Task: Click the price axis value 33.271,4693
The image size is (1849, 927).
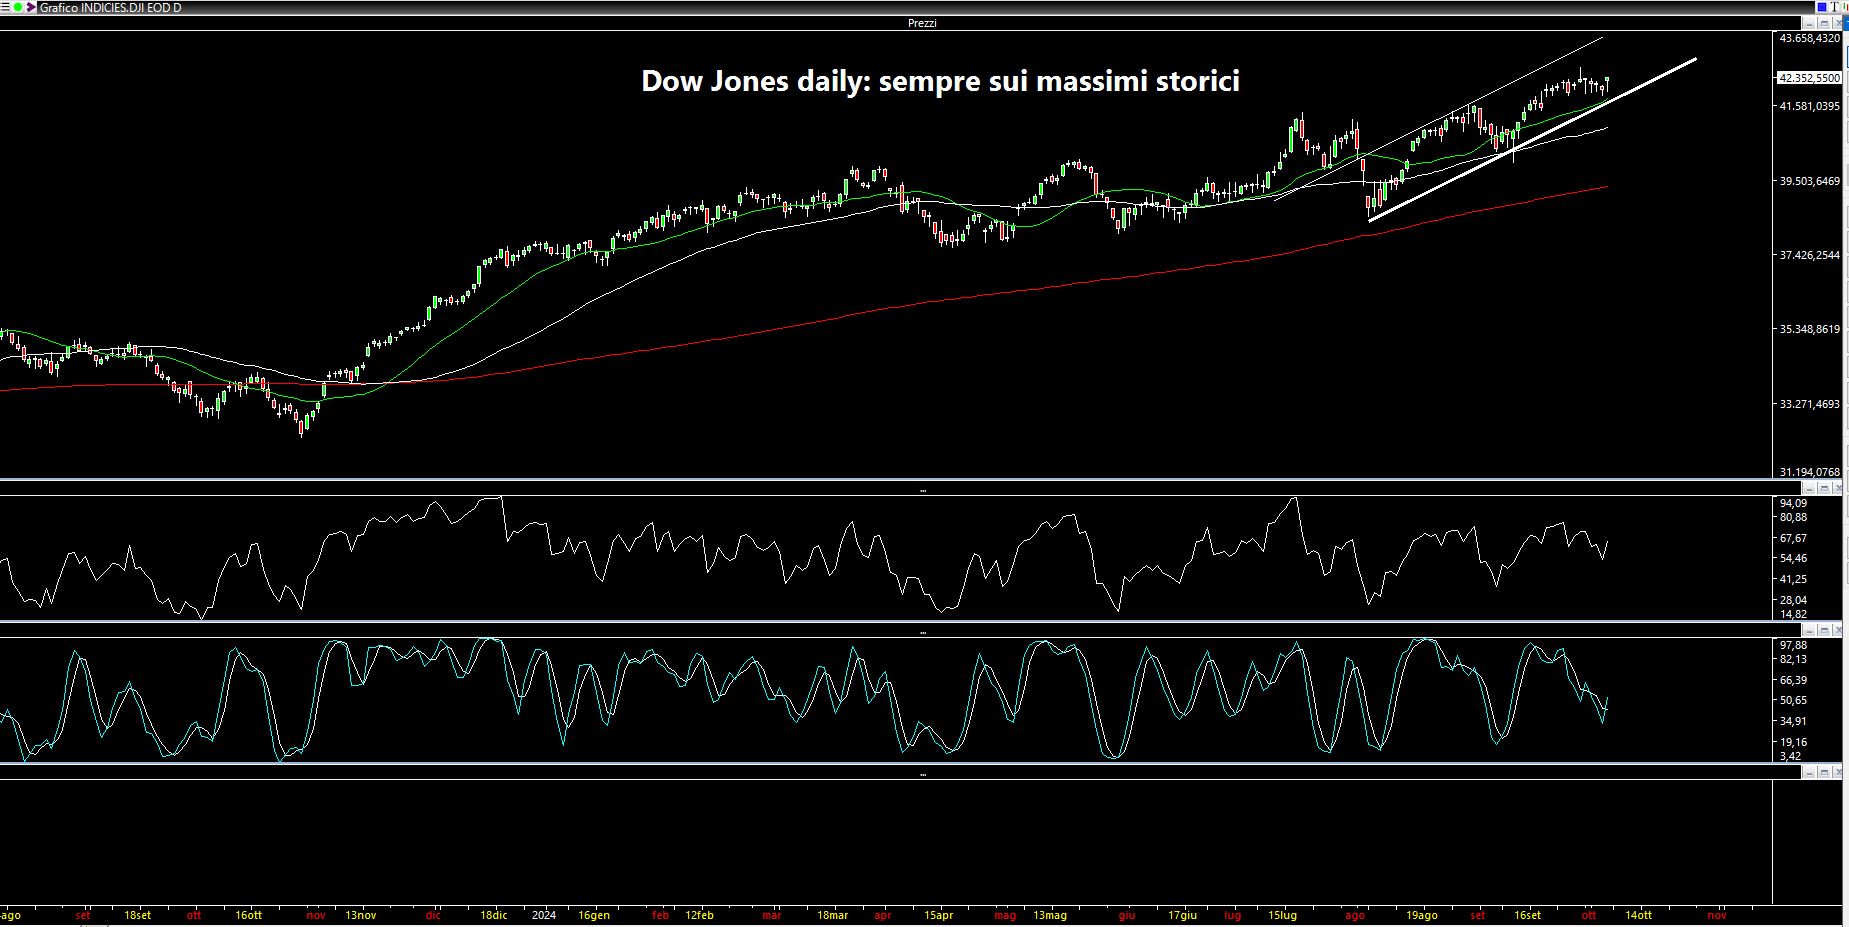Action: (x=1810, y=404)
